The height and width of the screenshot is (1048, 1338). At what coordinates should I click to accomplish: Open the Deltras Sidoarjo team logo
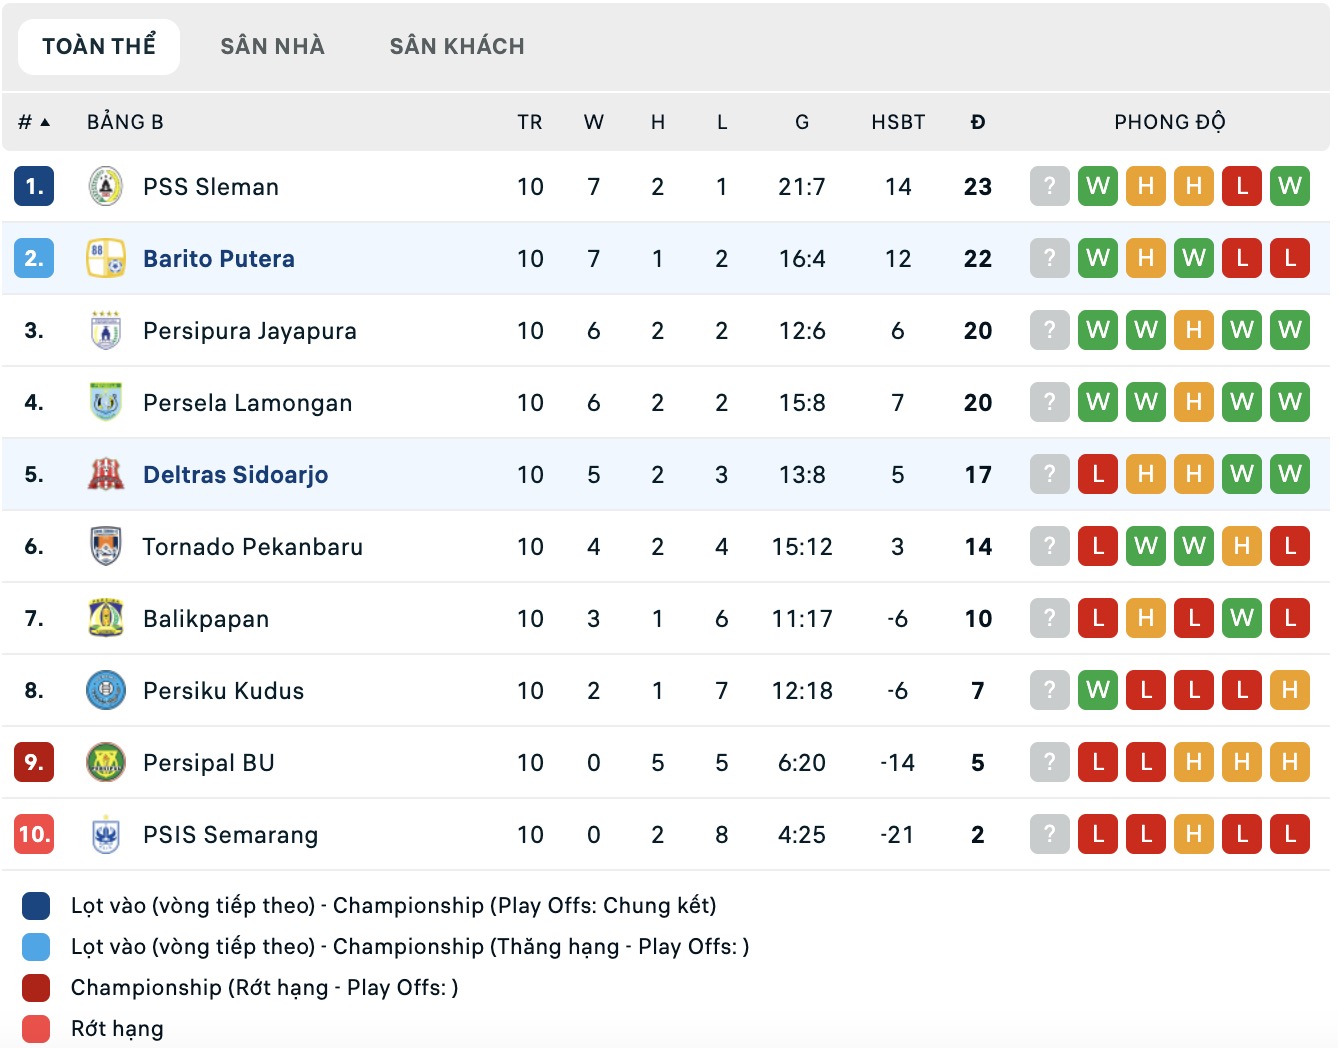(x=107, y=474)
